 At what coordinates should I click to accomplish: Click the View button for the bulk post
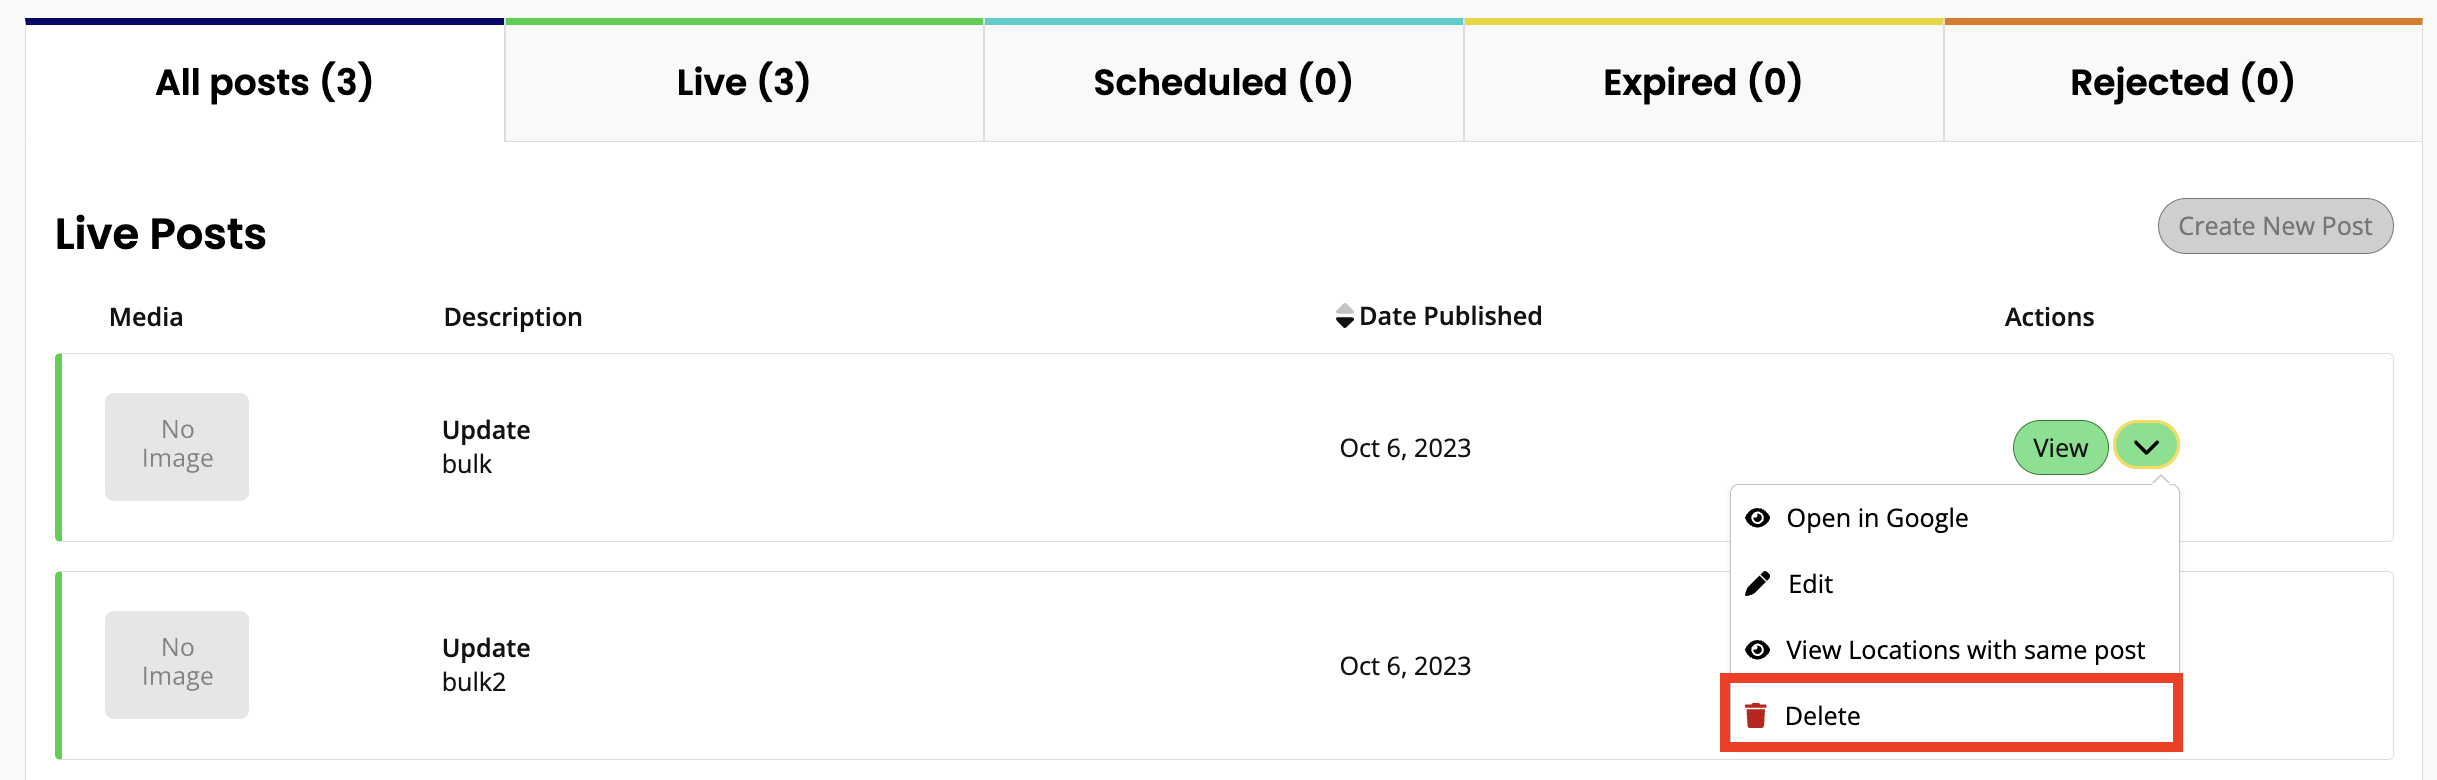(x=2059, y=447)
